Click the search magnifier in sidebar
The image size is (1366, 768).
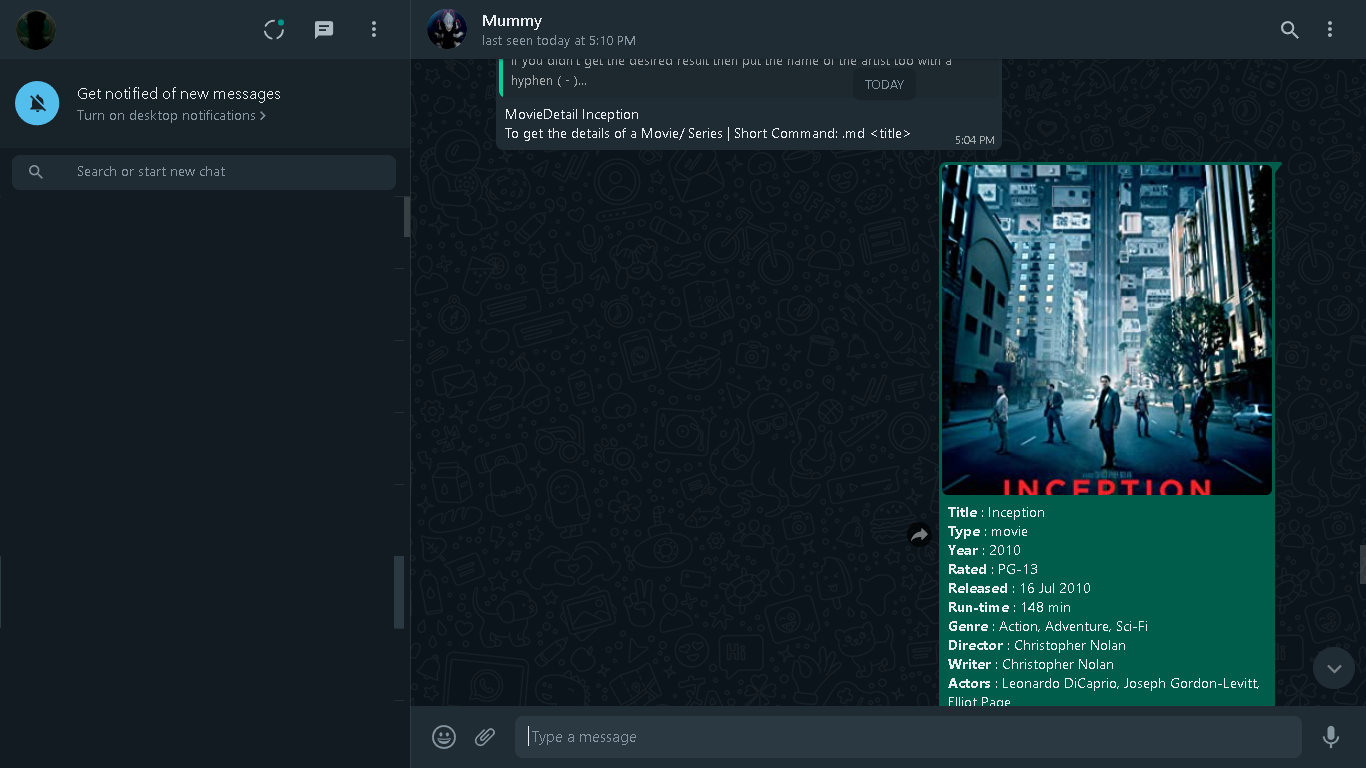(36, 172)
